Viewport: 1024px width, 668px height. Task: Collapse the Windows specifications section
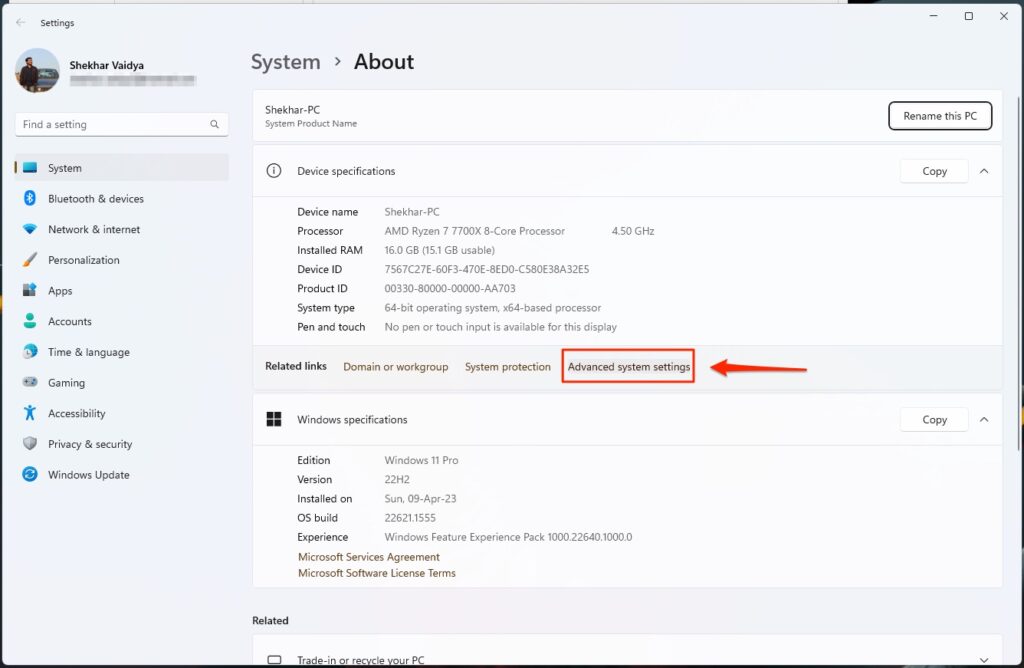click(x=984, y=420)
